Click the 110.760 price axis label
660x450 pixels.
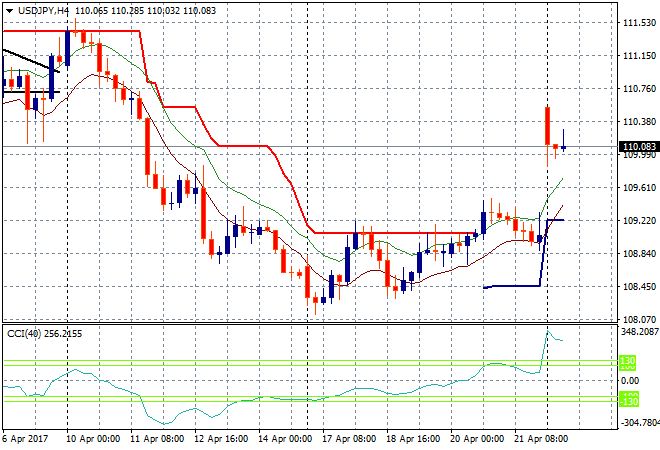click(639, 88)
